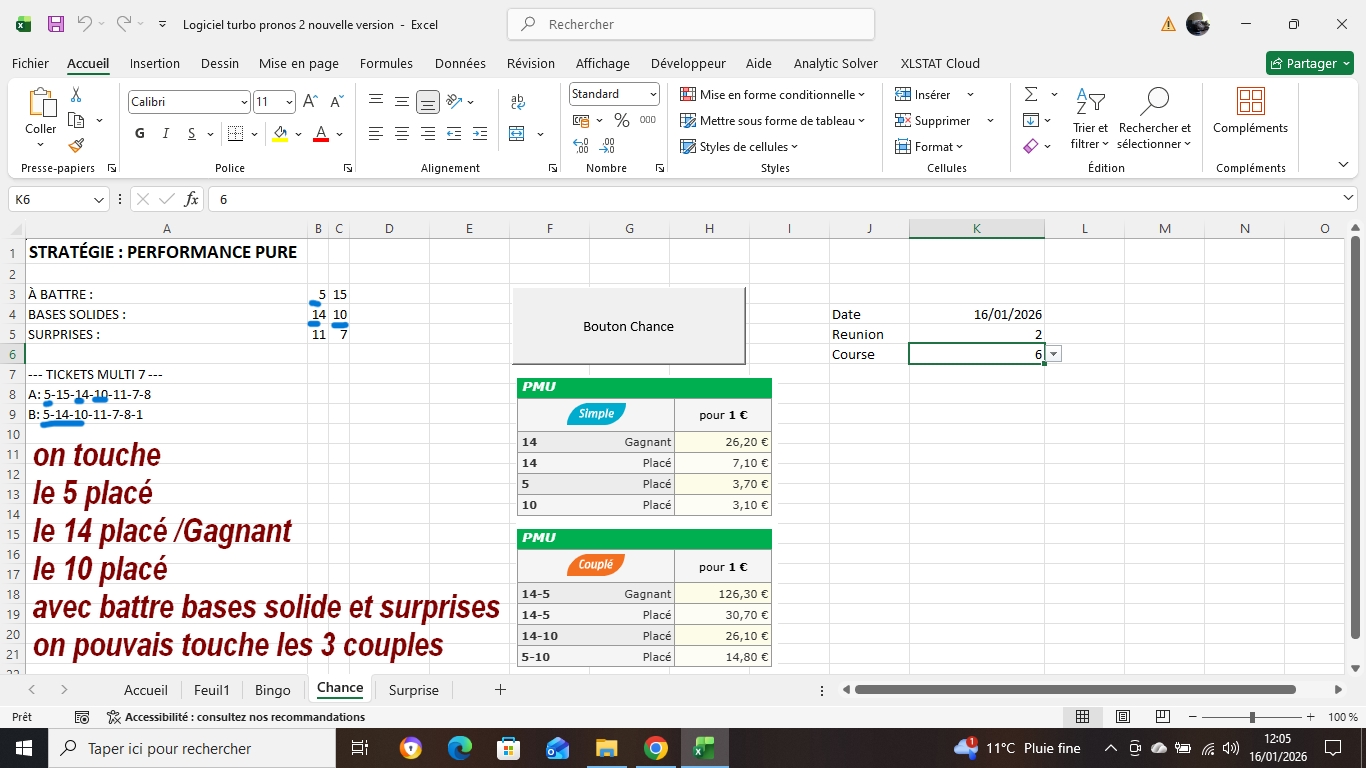Click the accessibility recommendations status link
This screenshot has height=768, width=1366.
[236, 717]
